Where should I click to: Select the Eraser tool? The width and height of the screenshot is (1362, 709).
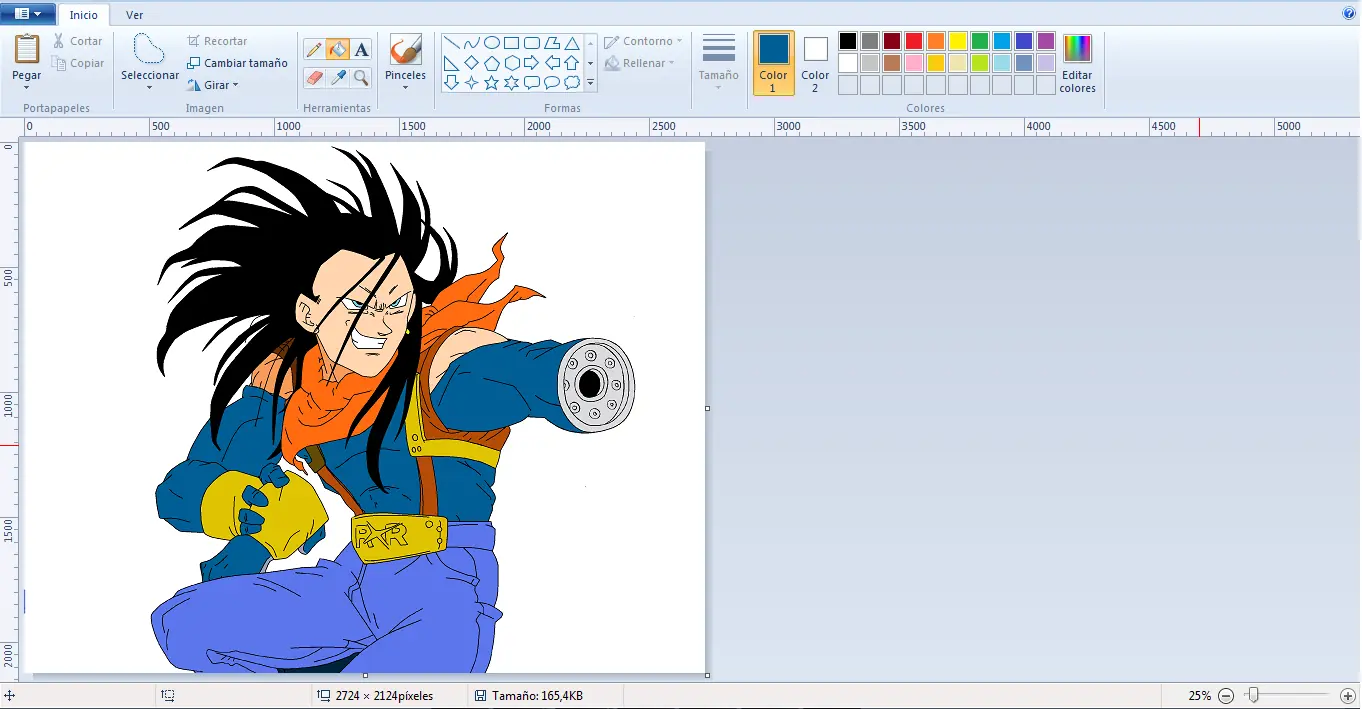[x=313, y=77]
